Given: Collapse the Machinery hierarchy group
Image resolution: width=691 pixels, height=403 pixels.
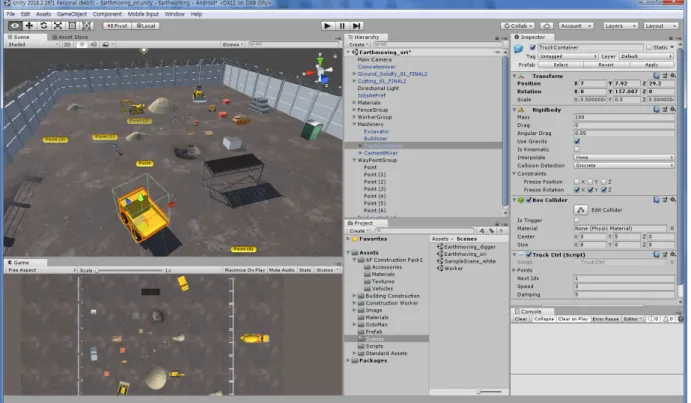Looking at the screenshot, I should point(354,124).
